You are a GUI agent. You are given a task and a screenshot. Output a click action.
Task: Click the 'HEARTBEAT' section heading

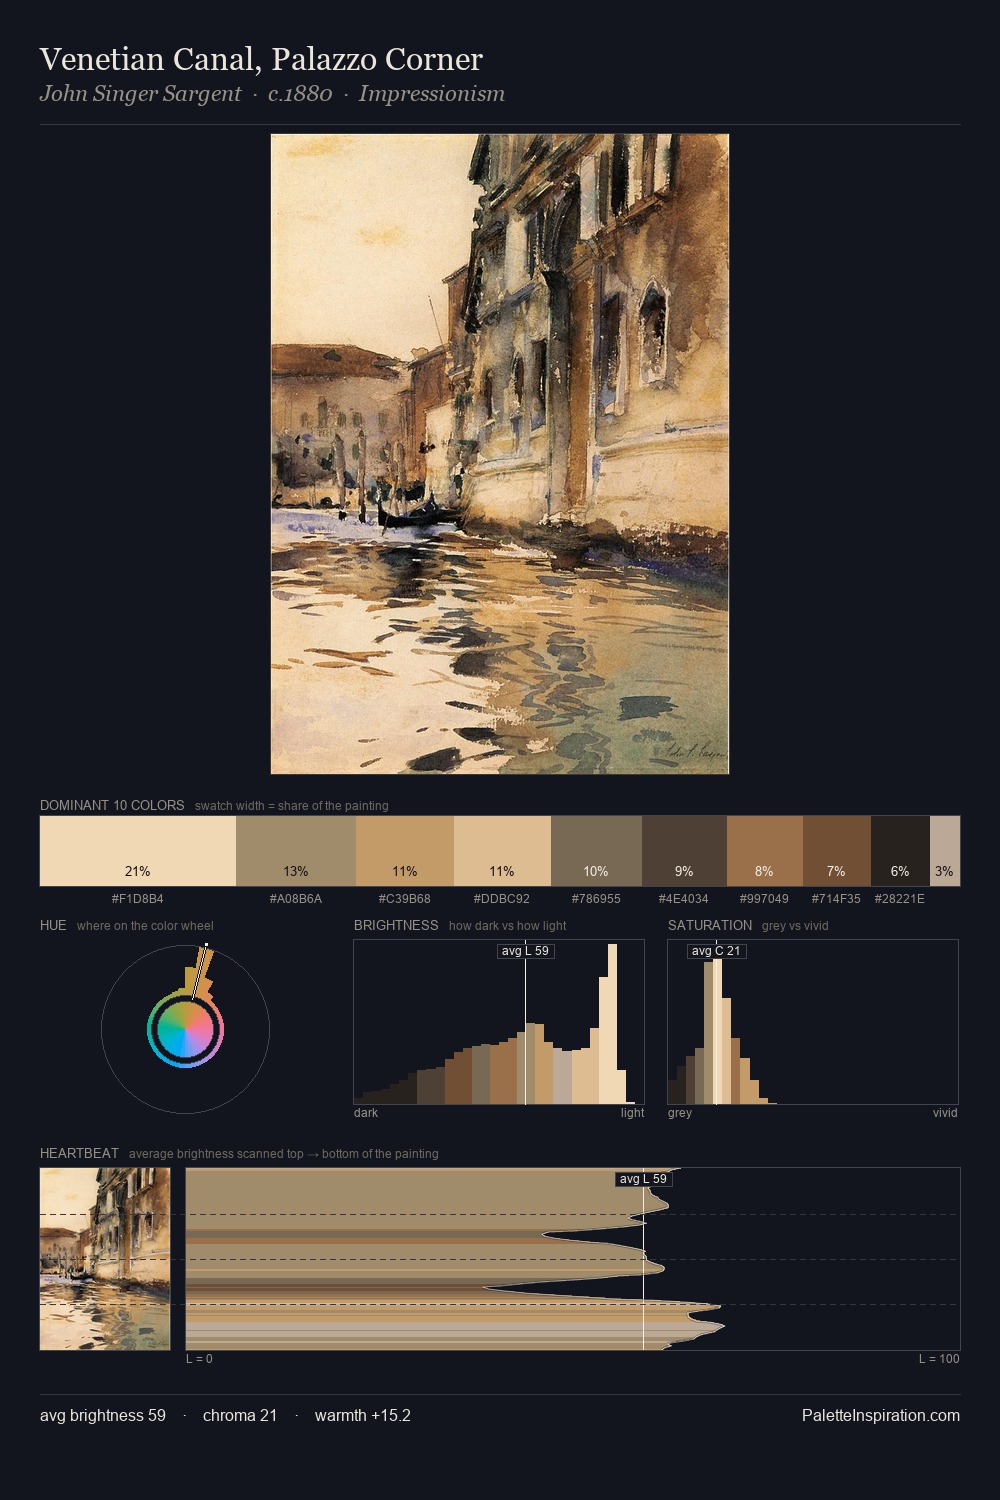pyautogui.click(x=79, y=1153)
